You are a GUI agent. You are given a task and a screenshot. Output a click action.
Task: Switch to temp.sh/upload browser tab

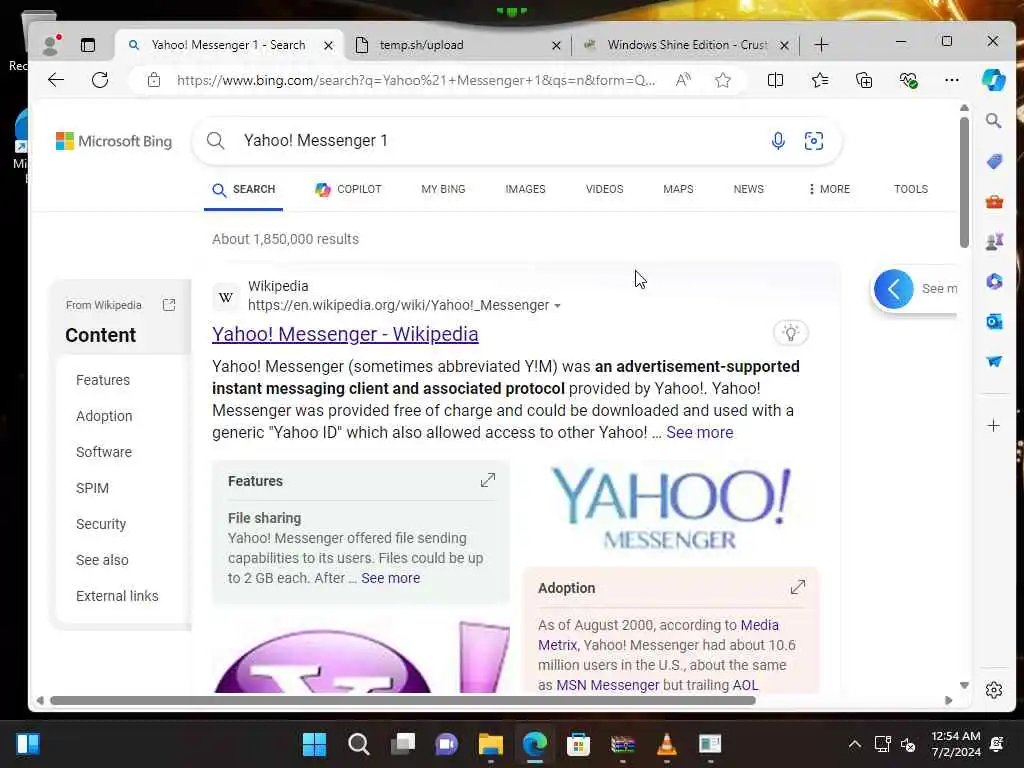[x=457, y=45]
